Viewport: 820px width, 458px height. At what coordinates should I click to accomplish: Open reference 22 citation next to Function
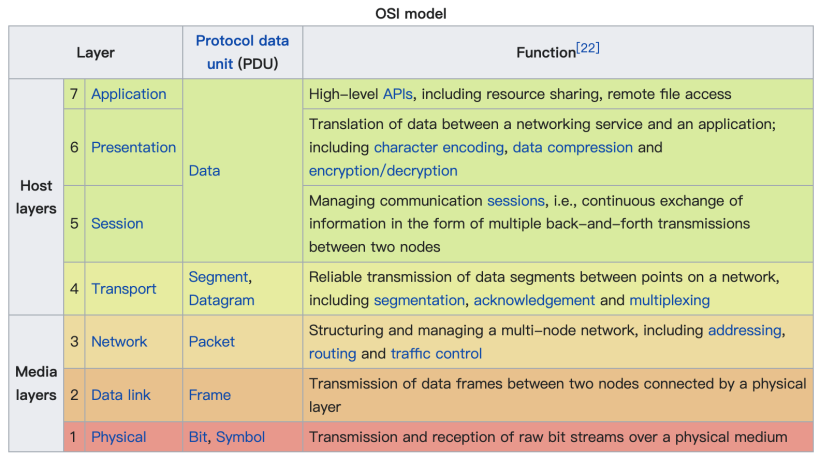[x=587, y=48]
